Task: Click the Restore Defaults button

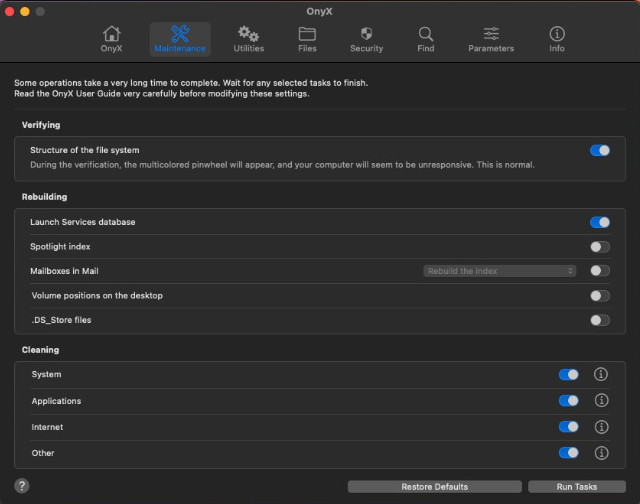Action: (x=434, y=487)
